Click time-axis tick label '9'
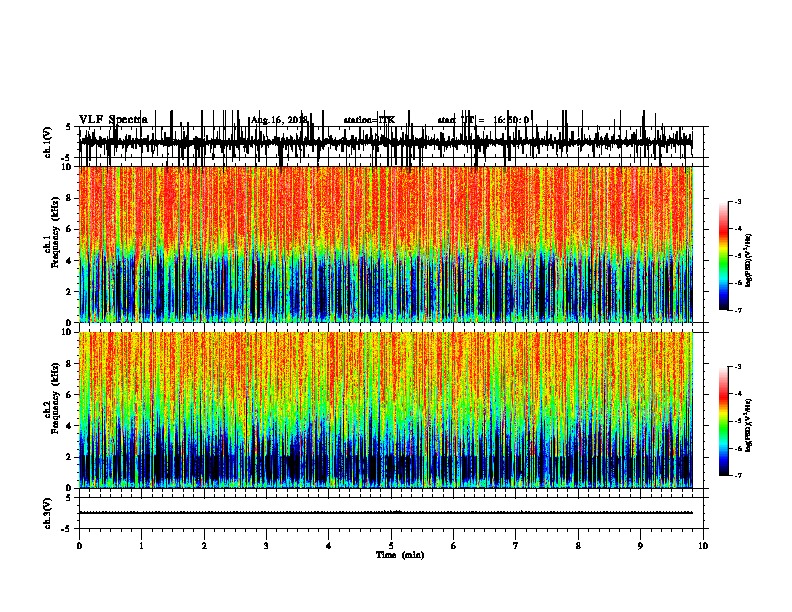The width and height of the screenshot is (792, 612). point(640,546)
